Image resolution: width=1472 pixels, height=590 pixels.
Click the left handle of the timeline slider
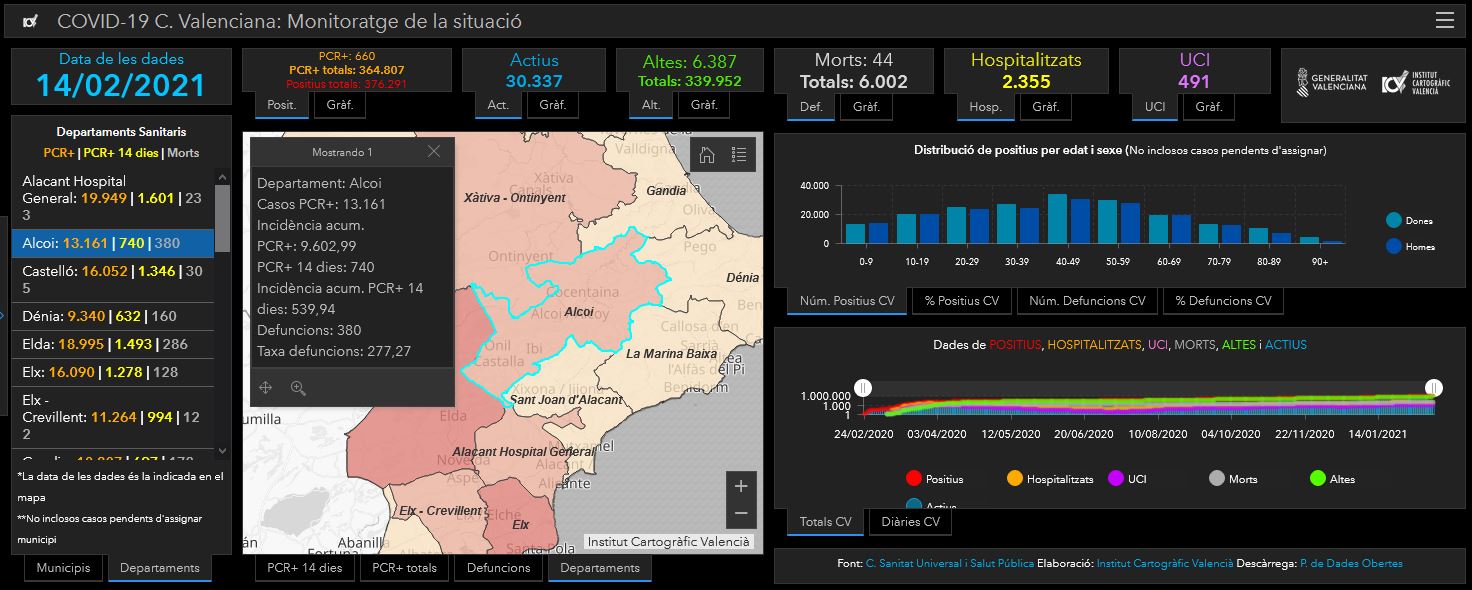pos(863,387)
